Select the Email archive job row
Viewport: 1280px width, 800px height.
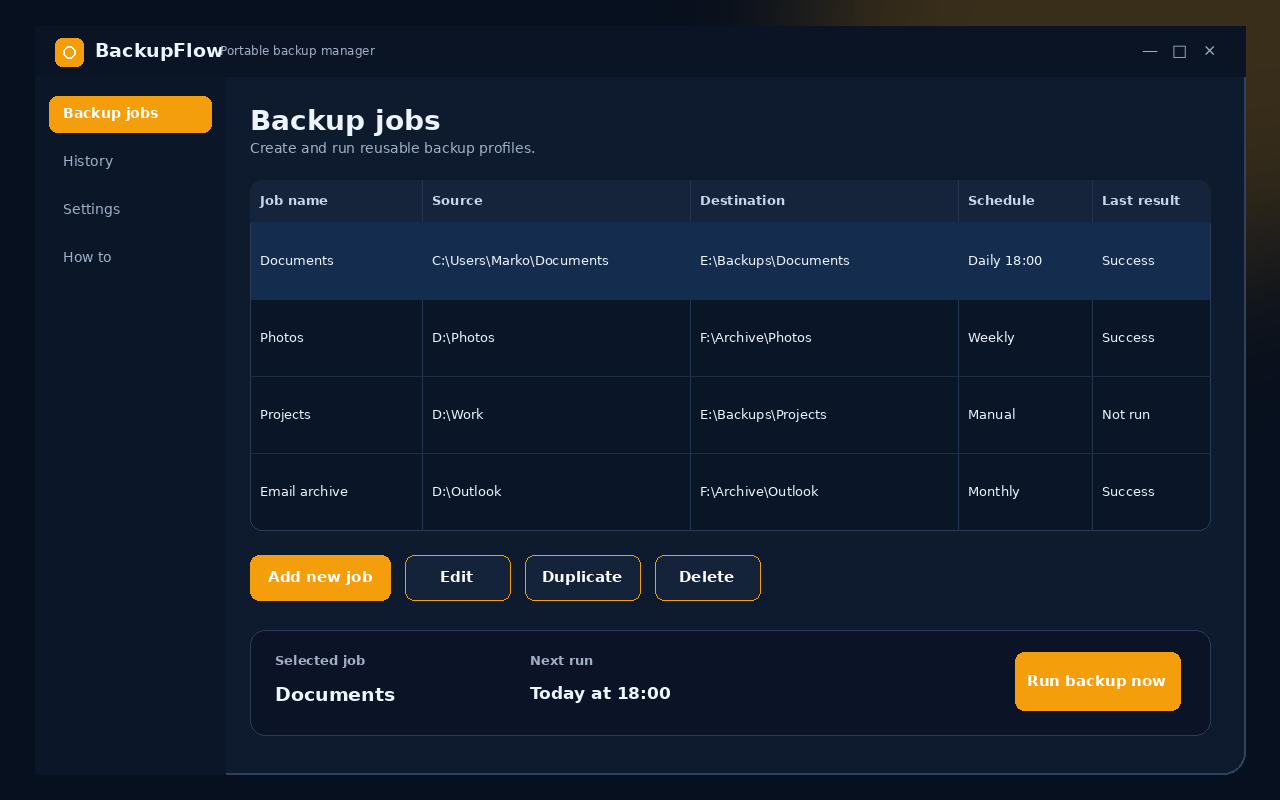tap(730, 492)
